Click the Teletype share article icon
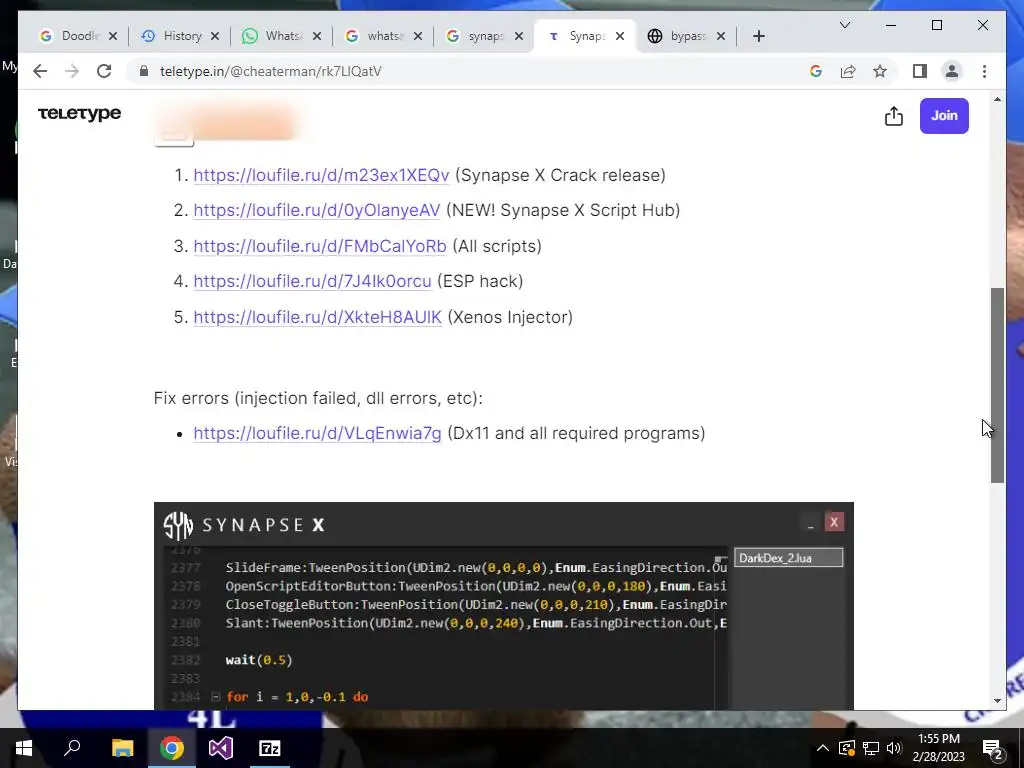Viewport: 1024px width, 768px height. click(x=894, y=116)
